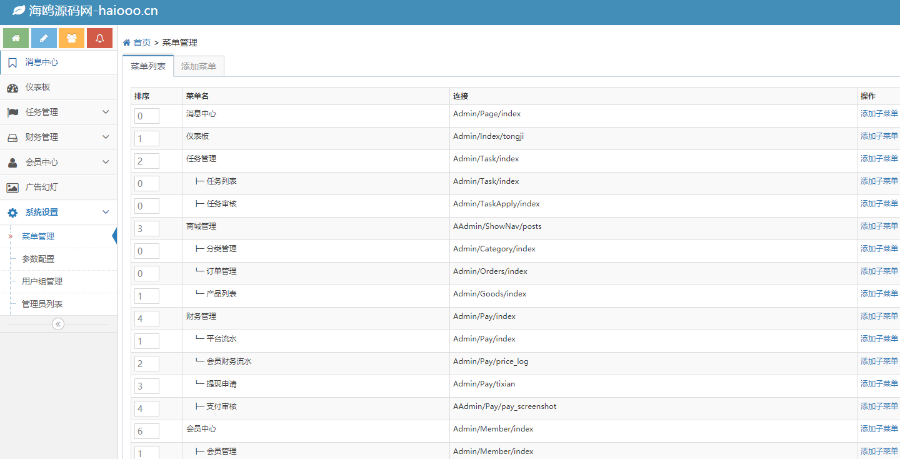Expand the 财务管理 sidebar menu
900x459 pixels.
click(58, 137)
